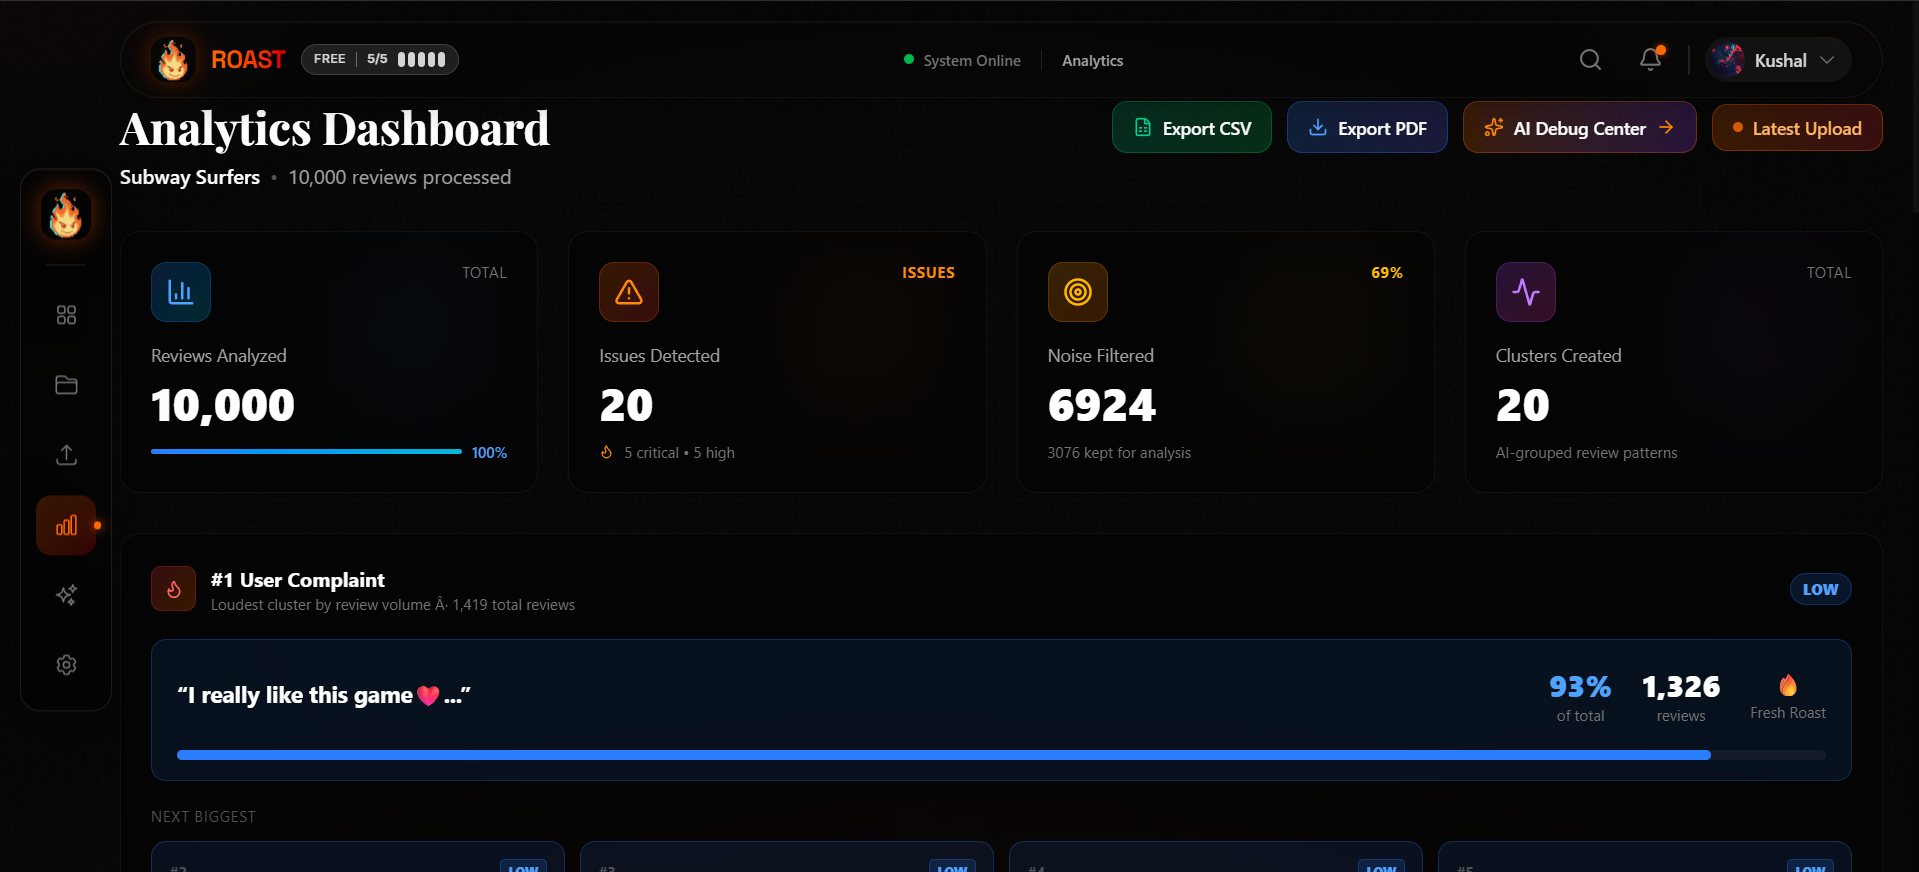Click '10,000 reviews processed' subtitle
Viewport: 1919px width, 872px height.
click(400, 177)
